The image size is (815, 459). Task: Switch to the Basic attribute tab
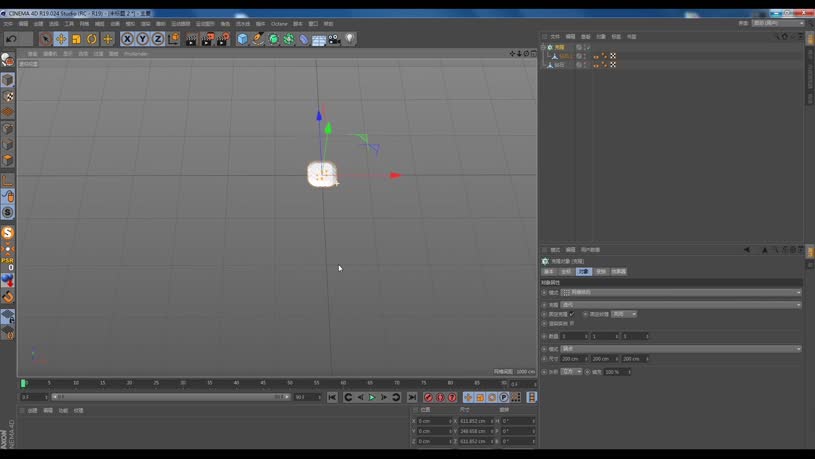pyautogui.click(x=549, y=271)
